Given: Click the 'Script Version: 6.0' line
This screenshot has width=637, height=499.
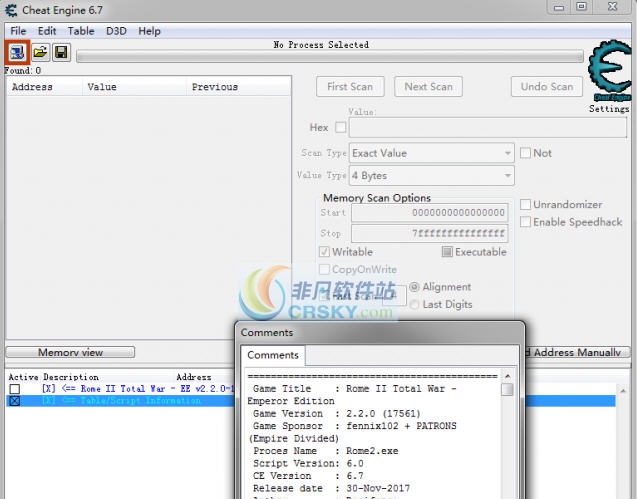Looking at the screenshot, I should 308,464.
